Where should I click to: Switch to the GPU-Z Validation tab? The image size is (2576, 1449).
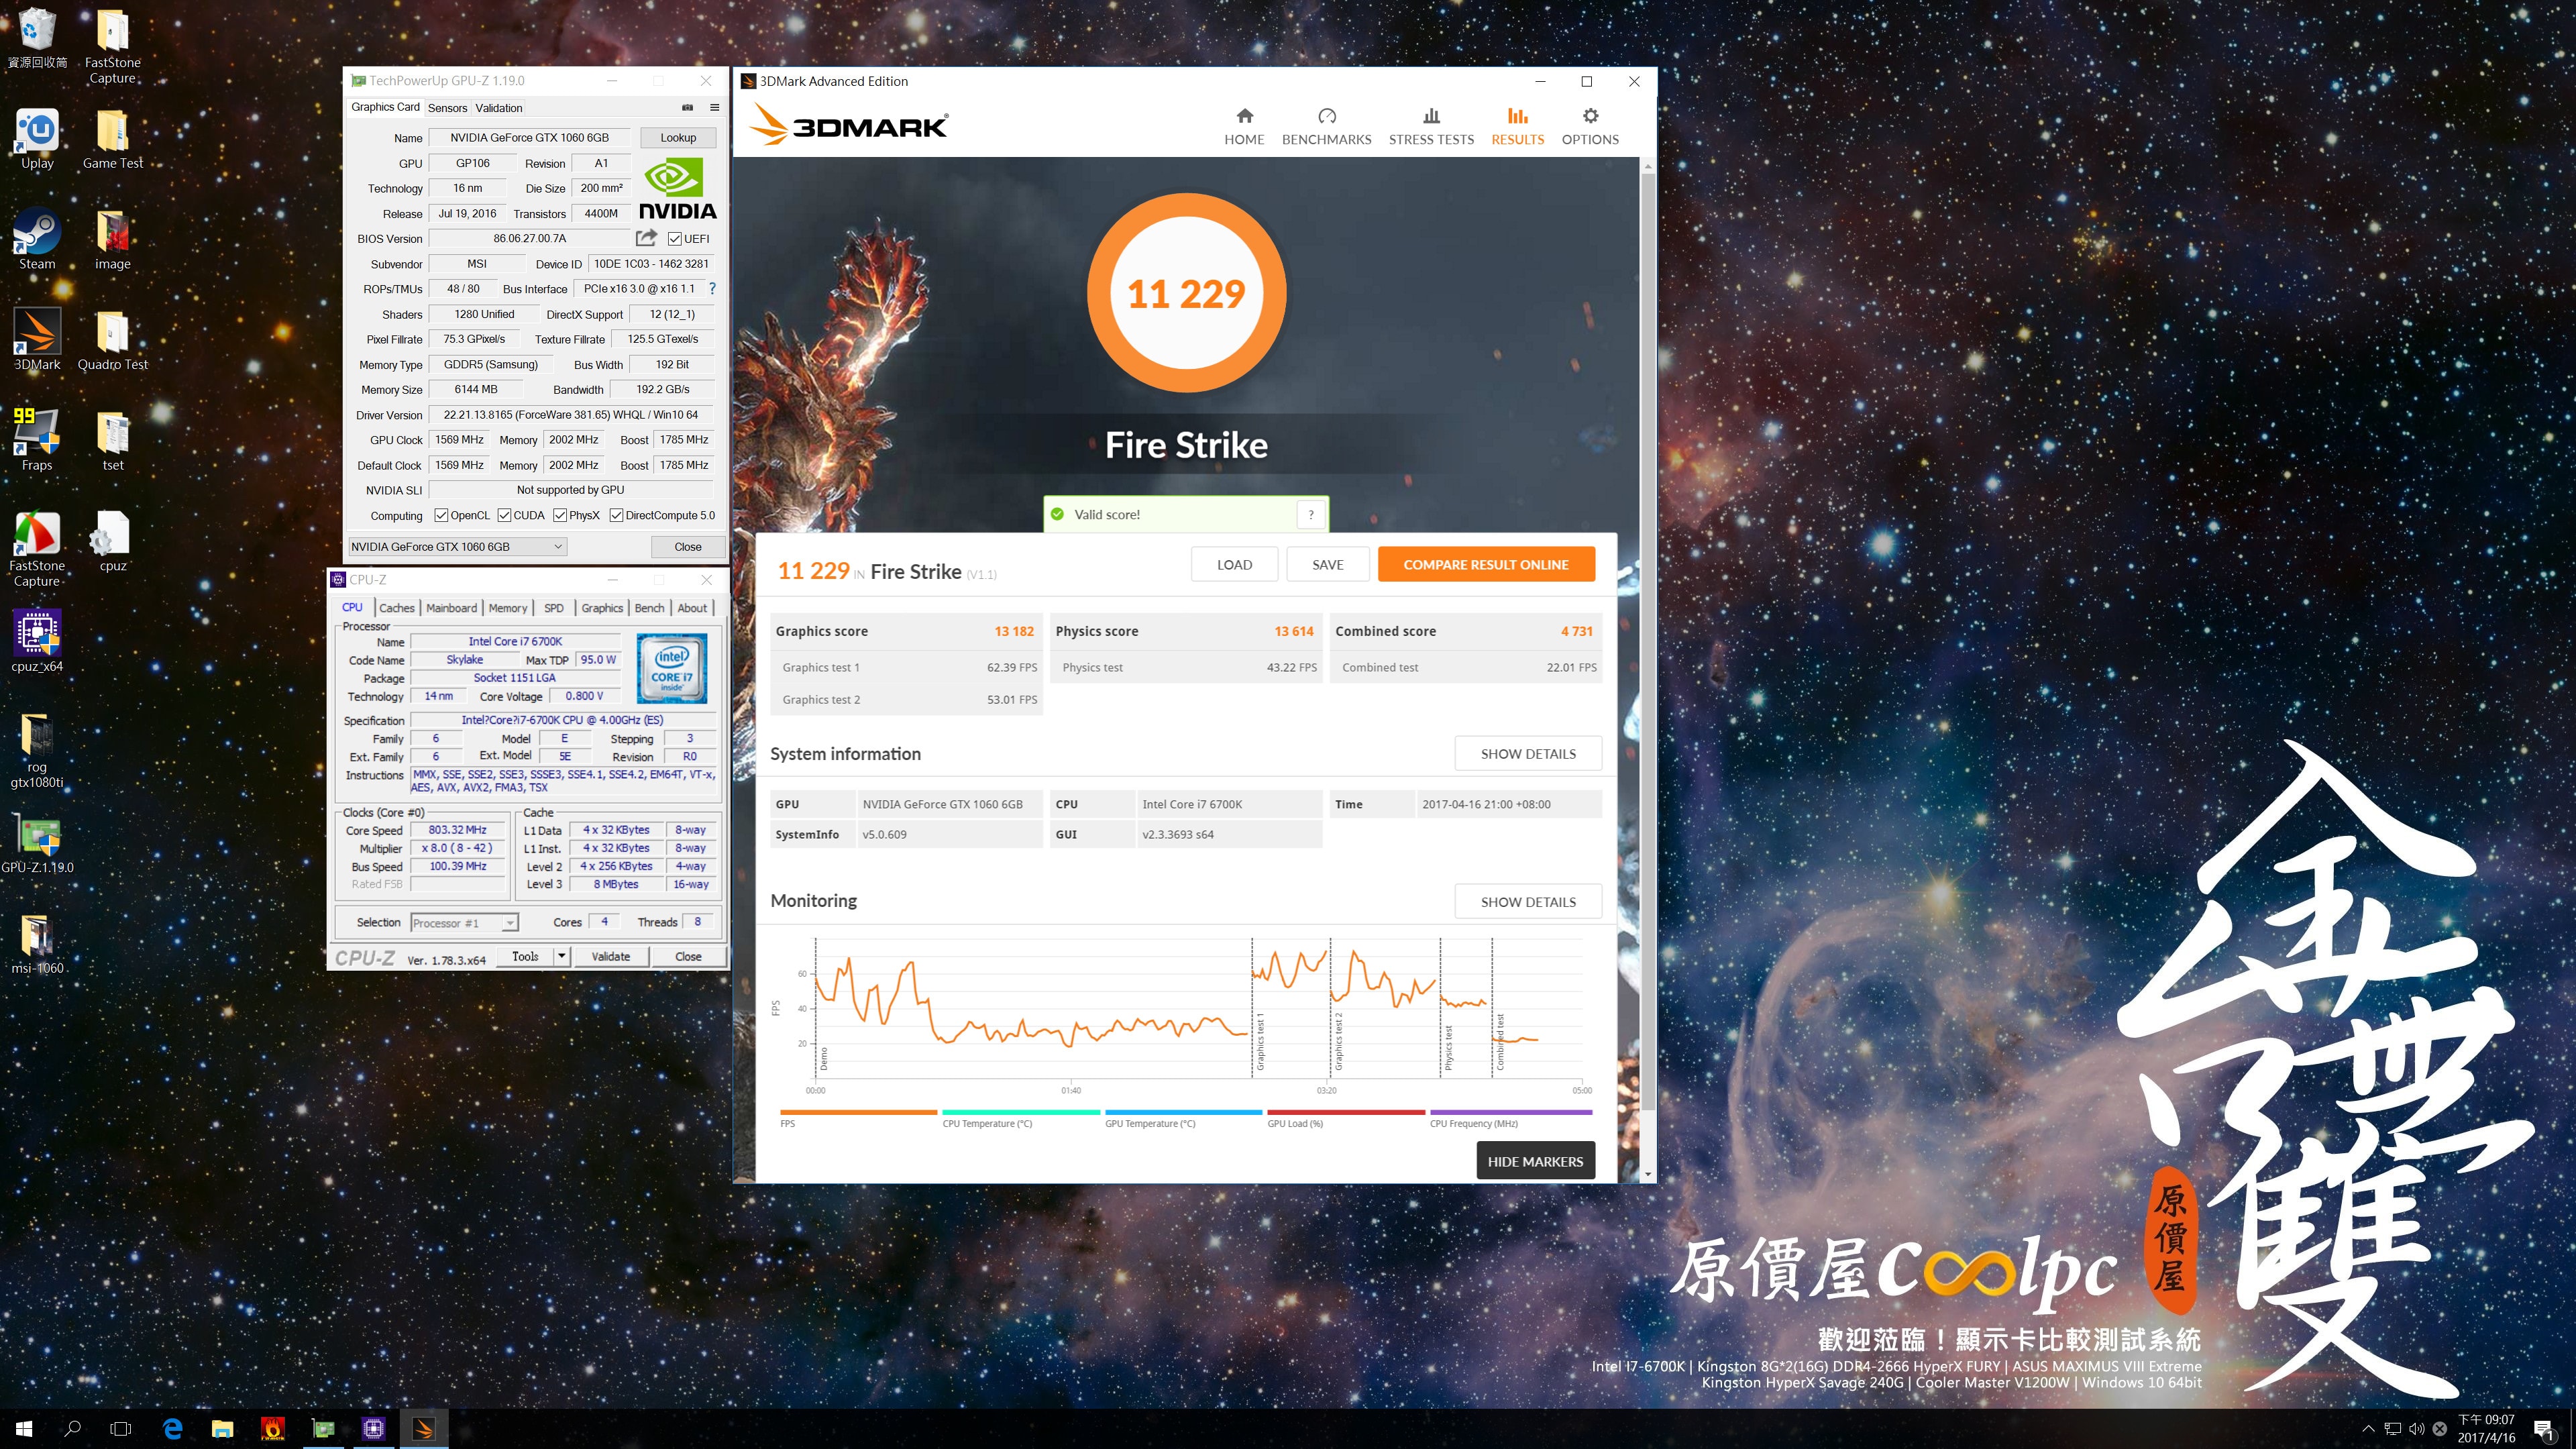498,108
